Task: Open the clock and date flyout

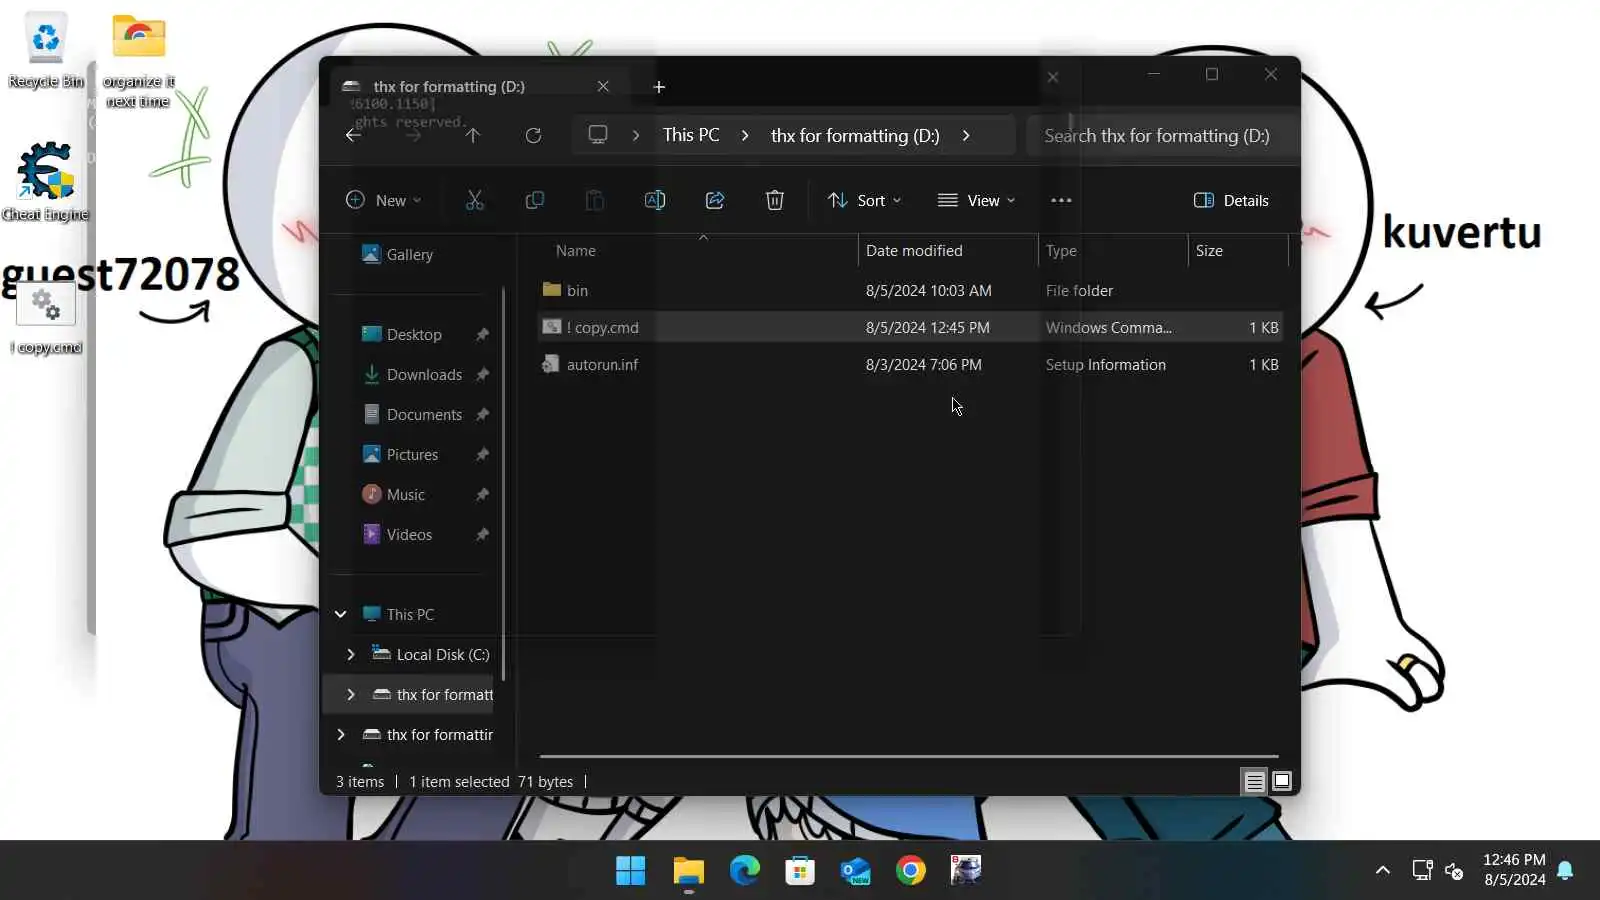Action: click(x=1514, y=870)
